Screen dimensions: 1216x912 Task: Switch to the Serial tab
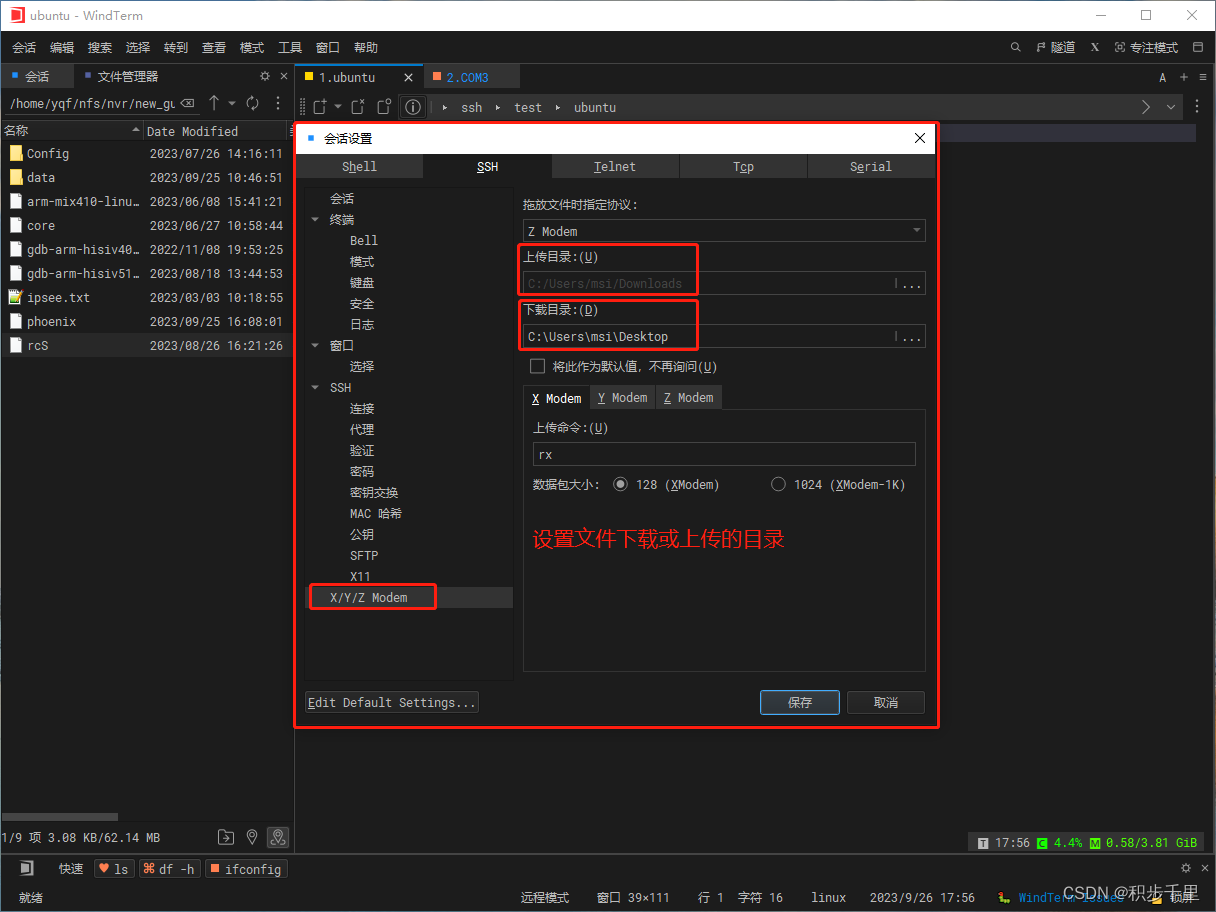pyautogui.click(x=871, y=167)
